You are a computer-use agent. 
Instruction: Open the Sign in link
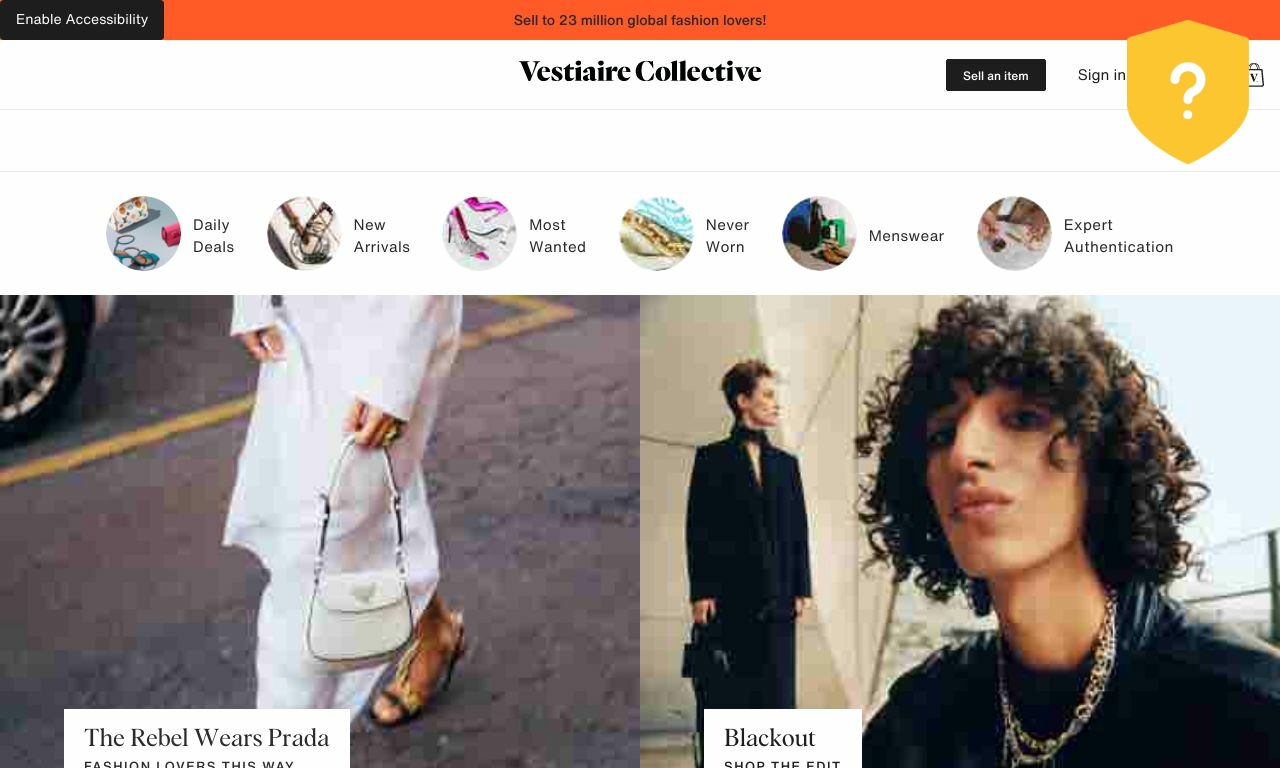(x=1101, y=75)
